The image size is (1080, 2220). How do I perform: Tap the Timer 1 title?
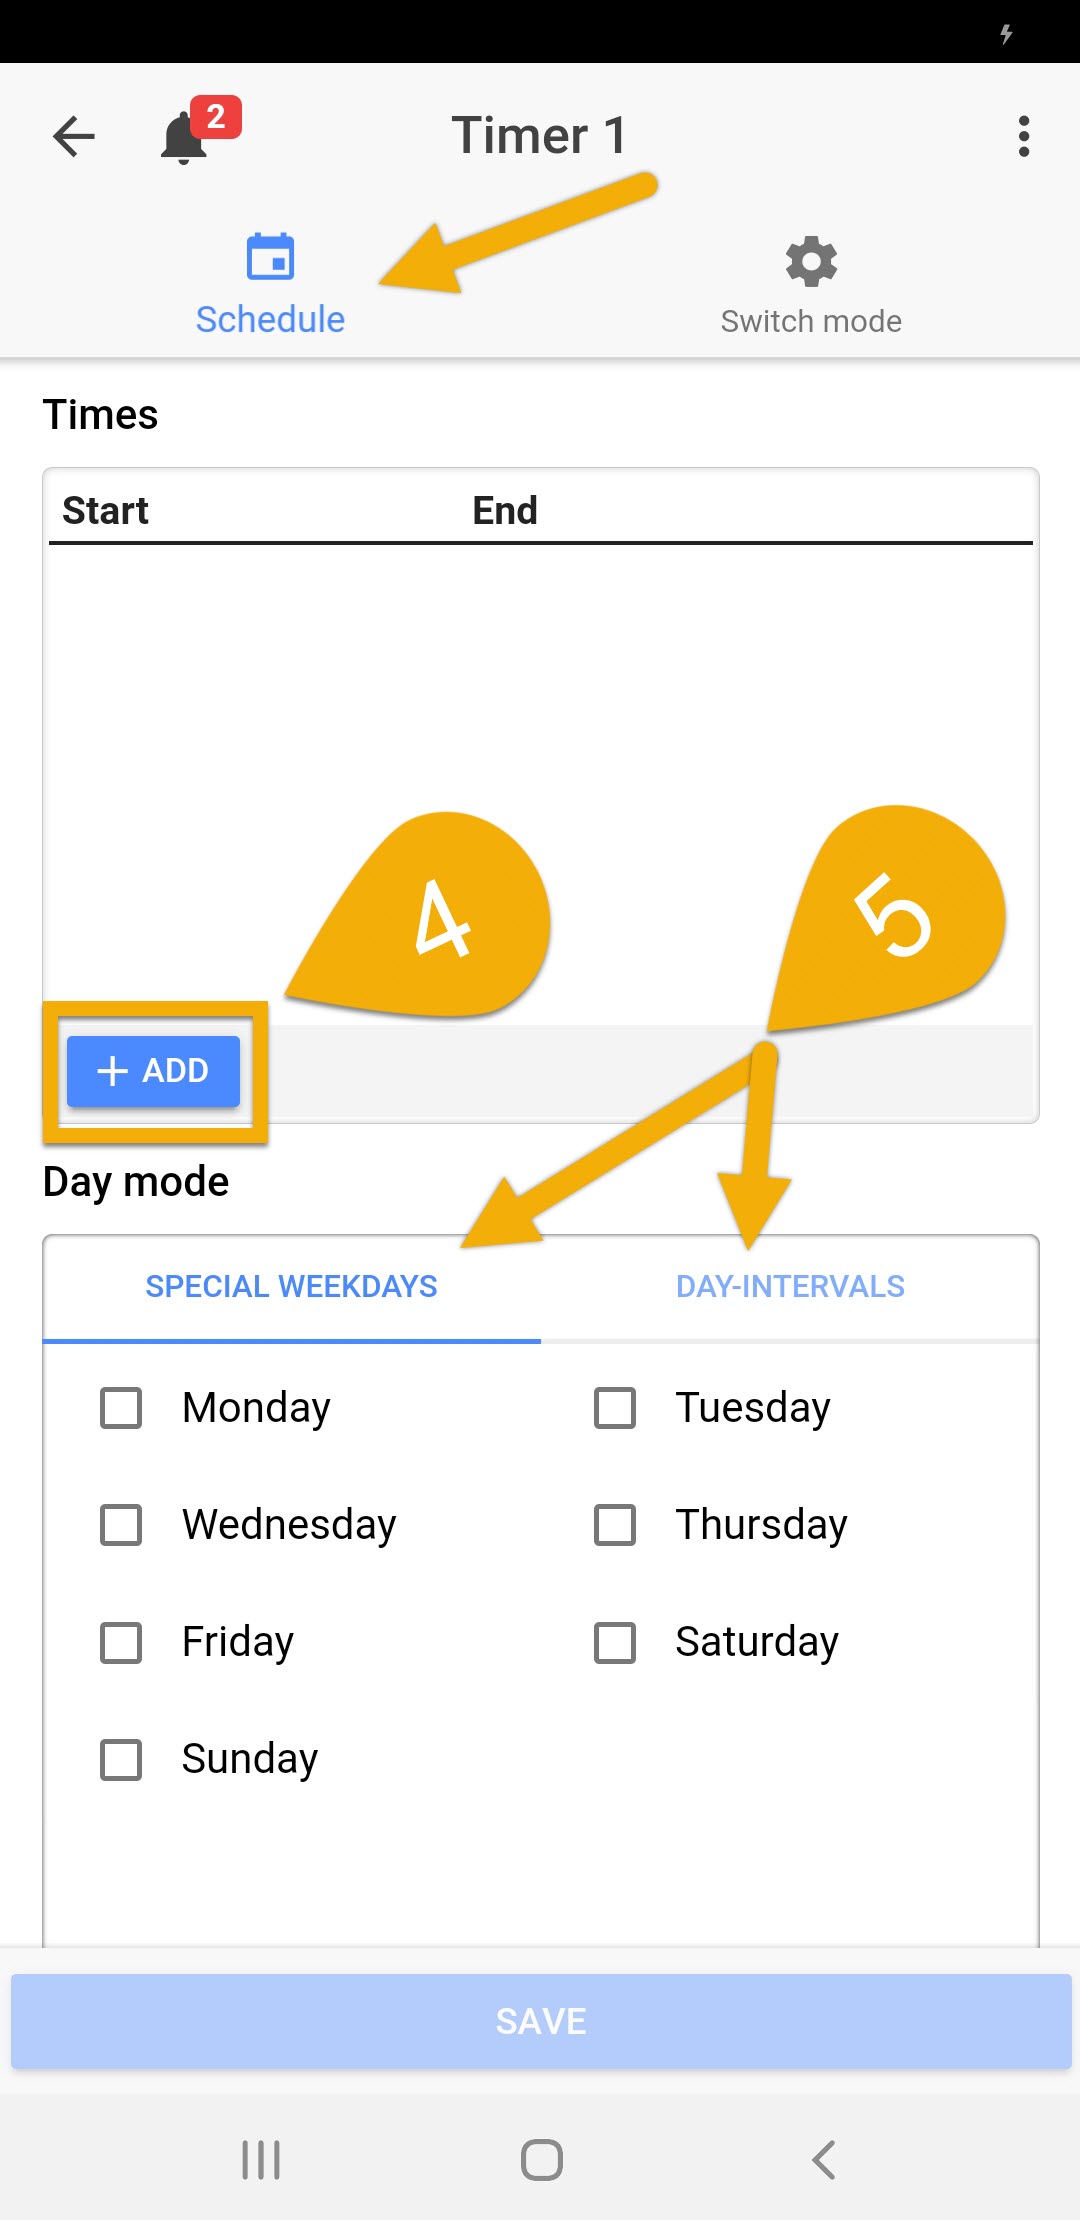click(x=539, y=135)
